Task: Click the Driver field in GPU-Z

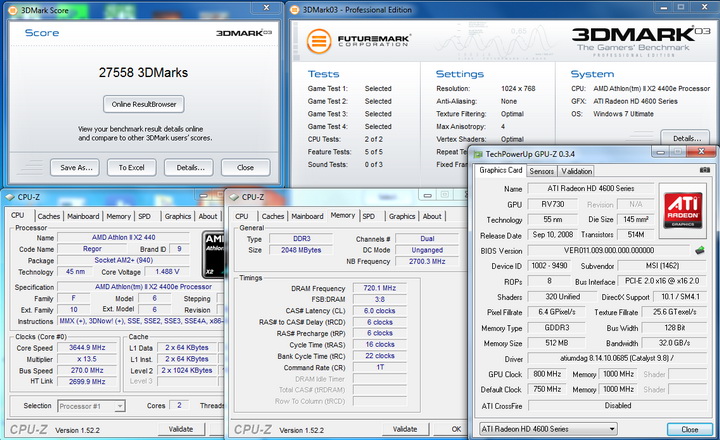Action: coord(617,358)
